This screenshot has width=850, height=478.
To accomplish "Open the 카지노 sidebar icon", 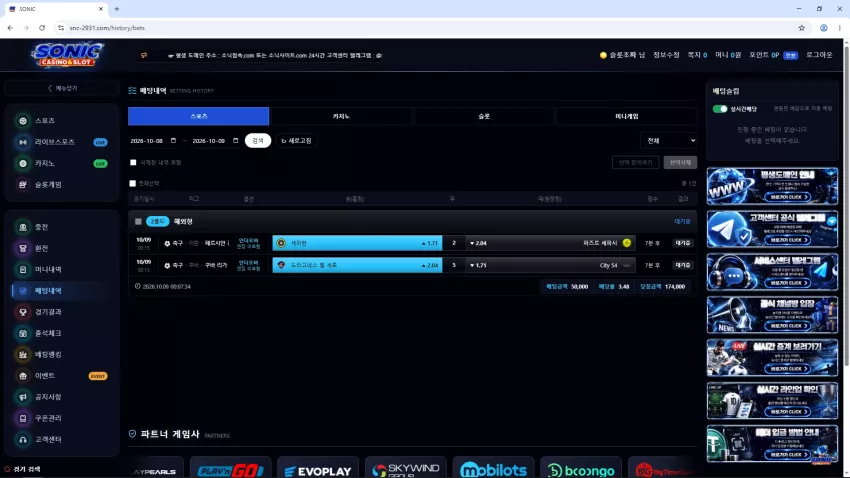I will [x=23, y=163].
